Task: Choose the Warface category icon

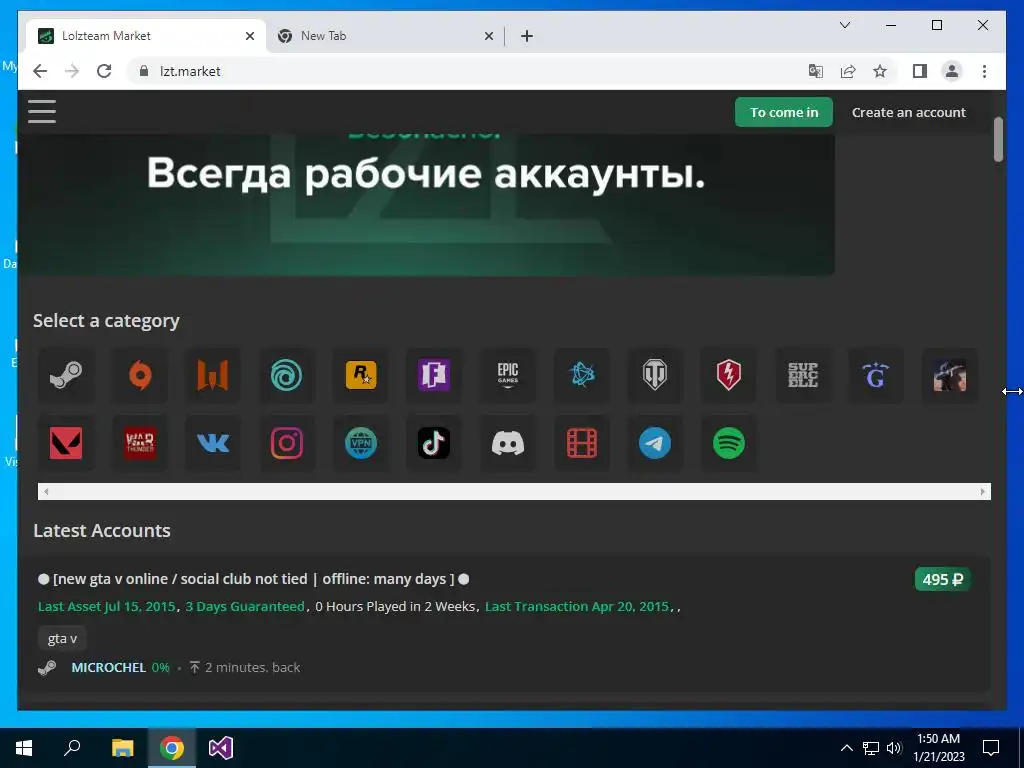Action: pos(213,376)
